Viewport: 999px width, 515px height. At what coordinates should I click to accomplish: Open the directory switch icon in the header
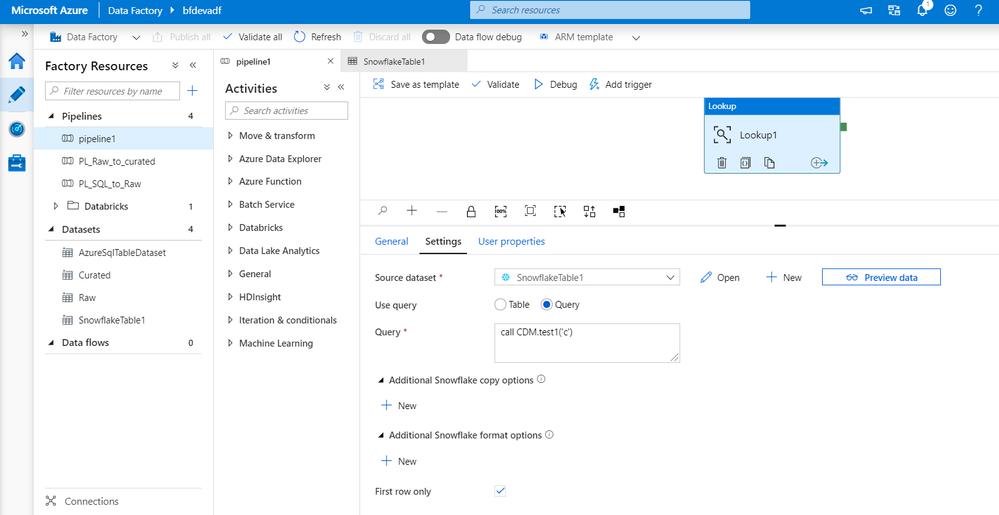point(894,10)
